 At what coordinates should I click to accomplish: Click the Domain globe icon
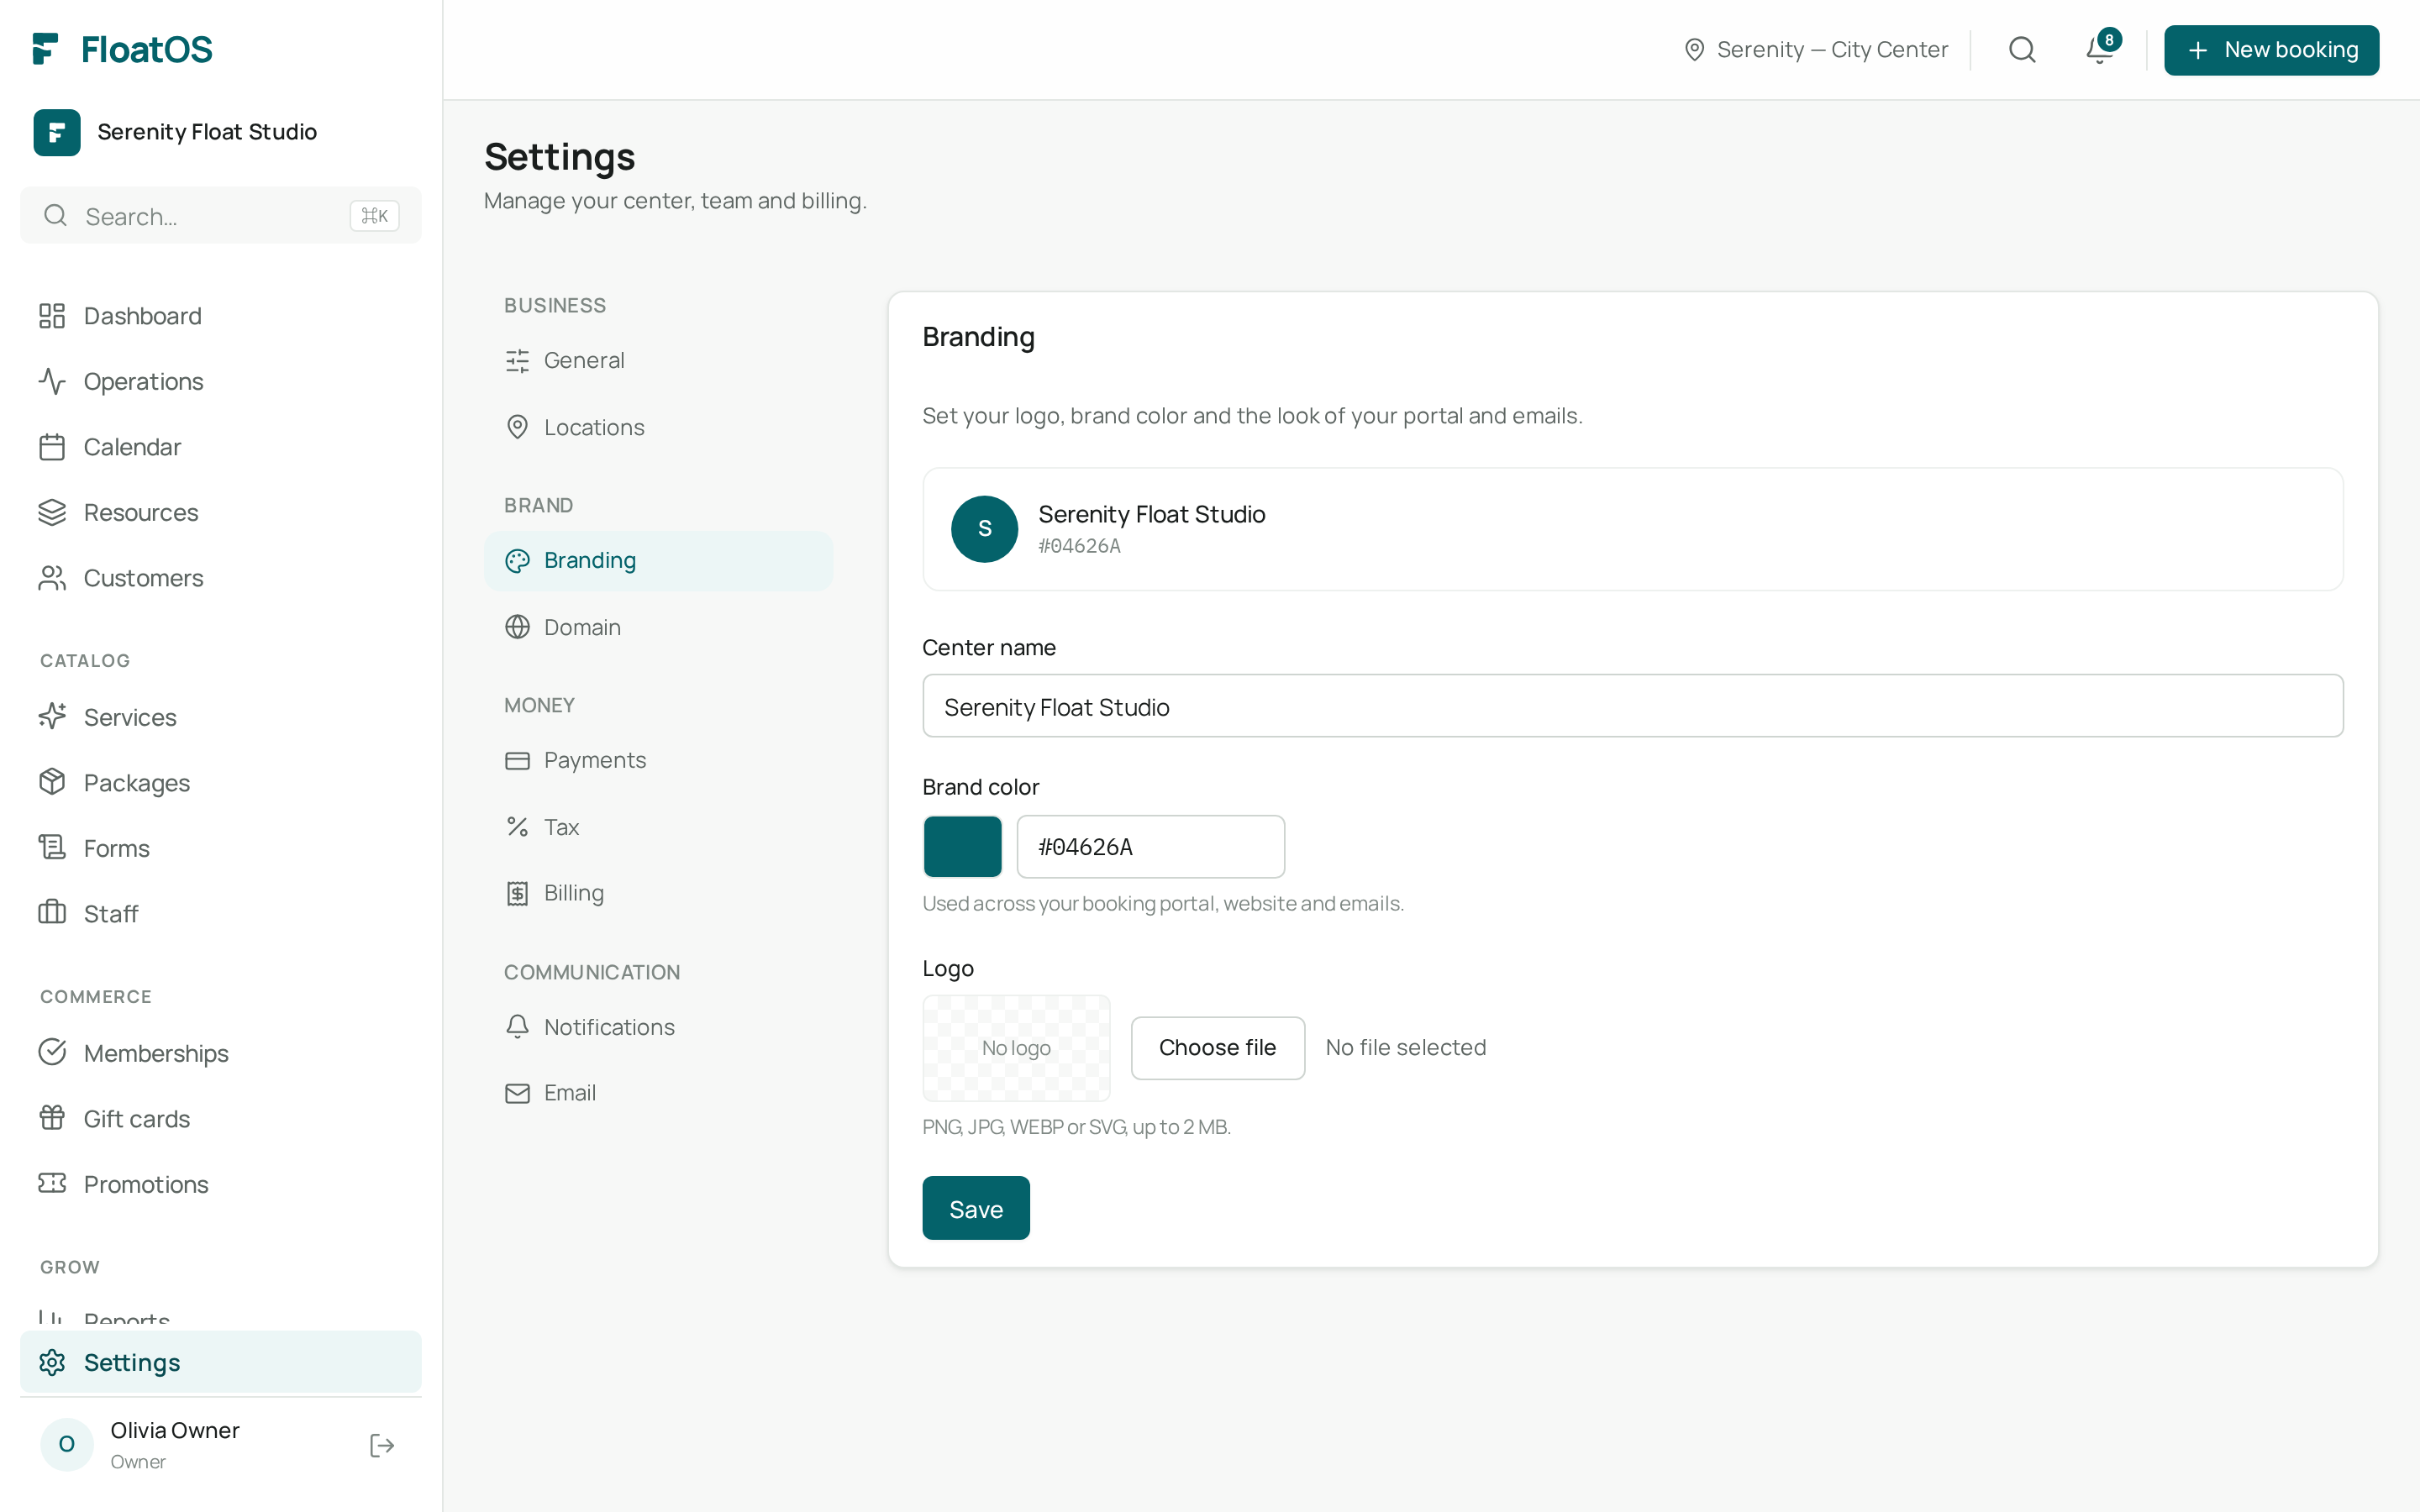click(517, 627)
